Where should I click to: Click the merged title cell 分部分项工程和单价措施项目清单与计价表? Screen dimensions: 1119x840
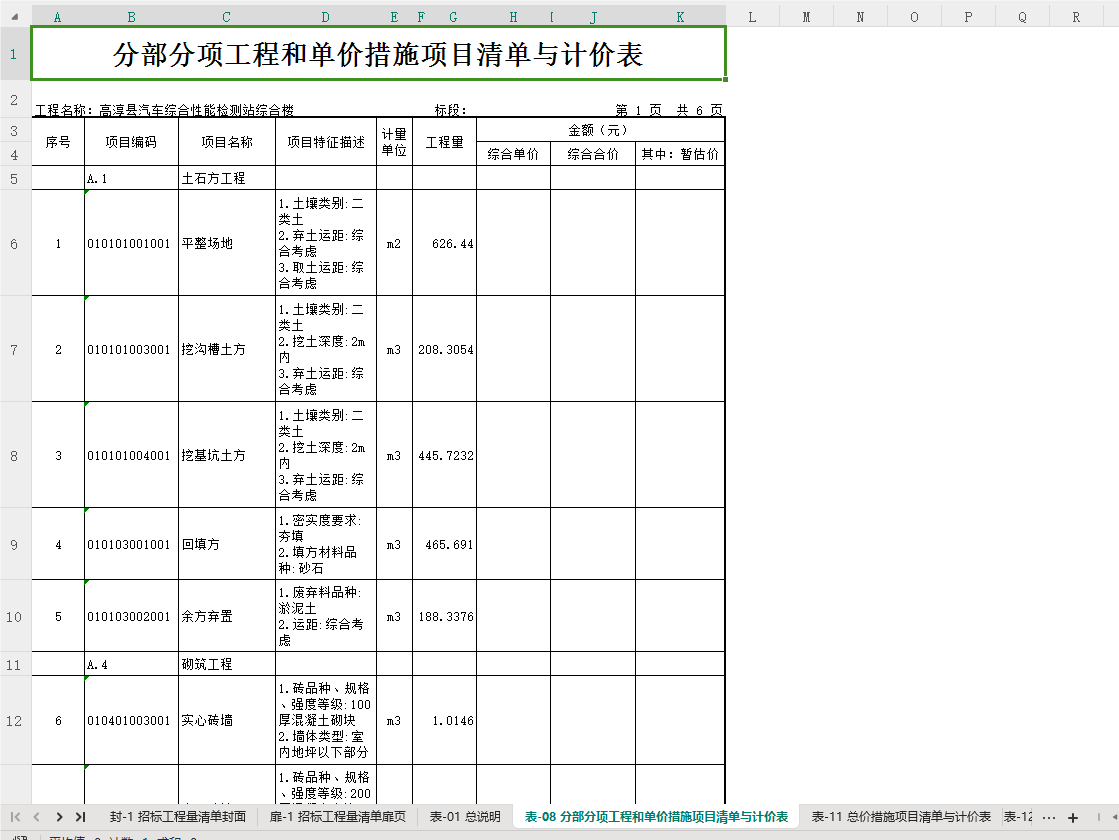pyautogui.click(x=378, y=54)
